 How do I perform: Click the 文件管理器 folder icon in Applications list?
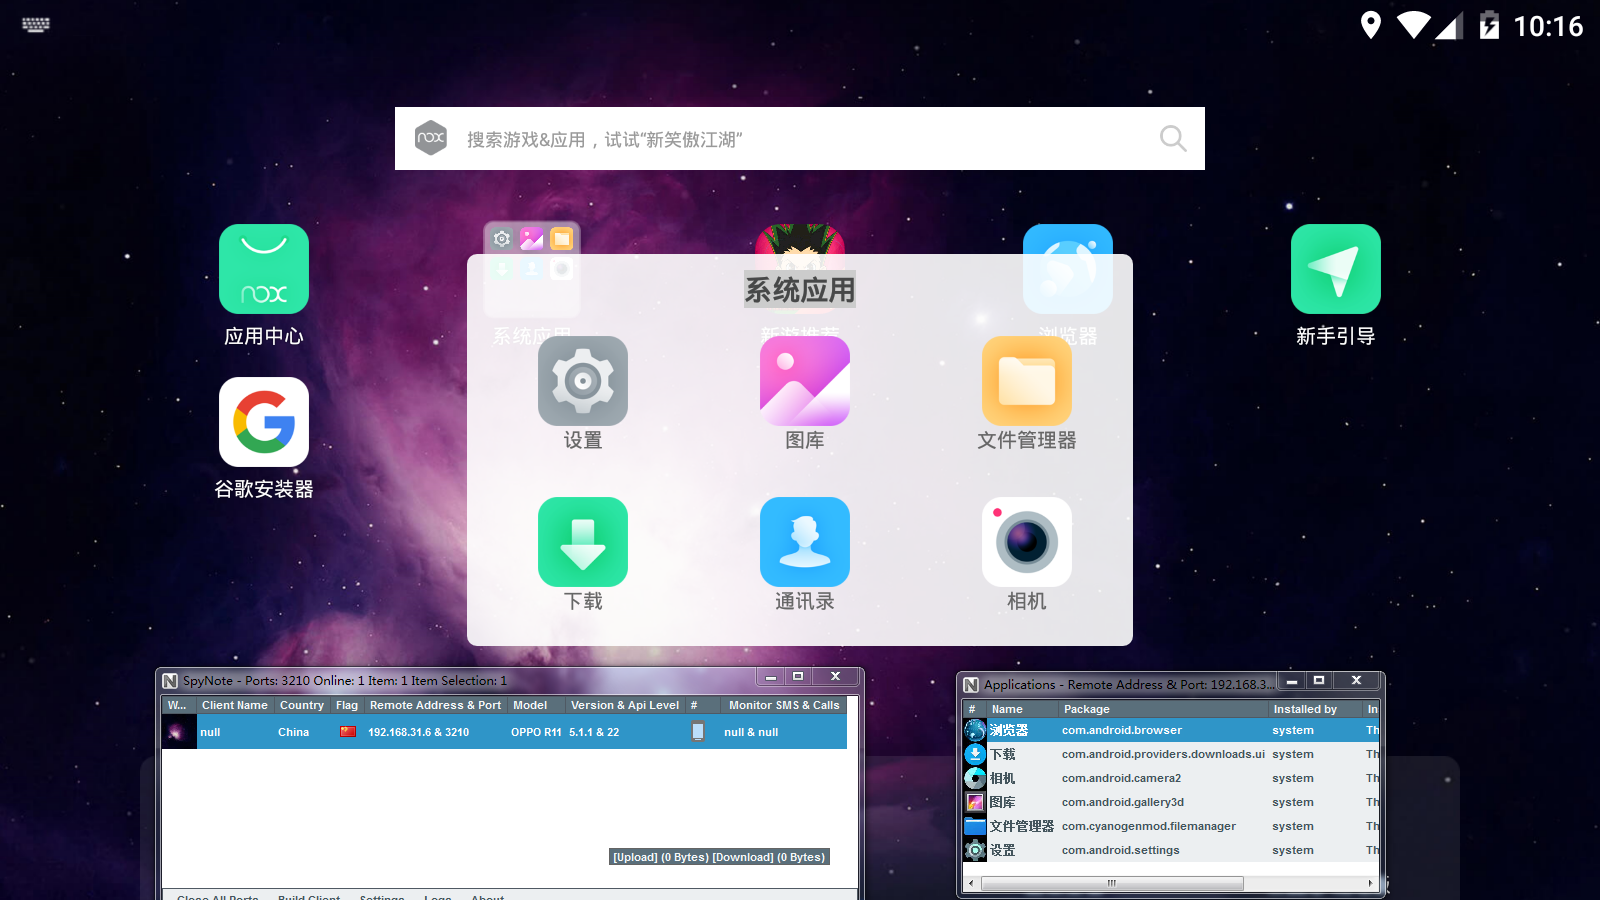[x=975, y=826]
